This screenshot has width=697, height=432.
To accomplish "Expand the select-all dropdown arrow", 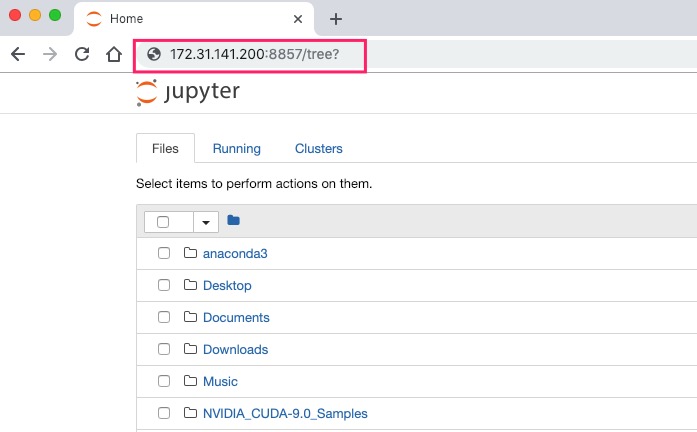I will pyautogui.click(x=206, y=222).
